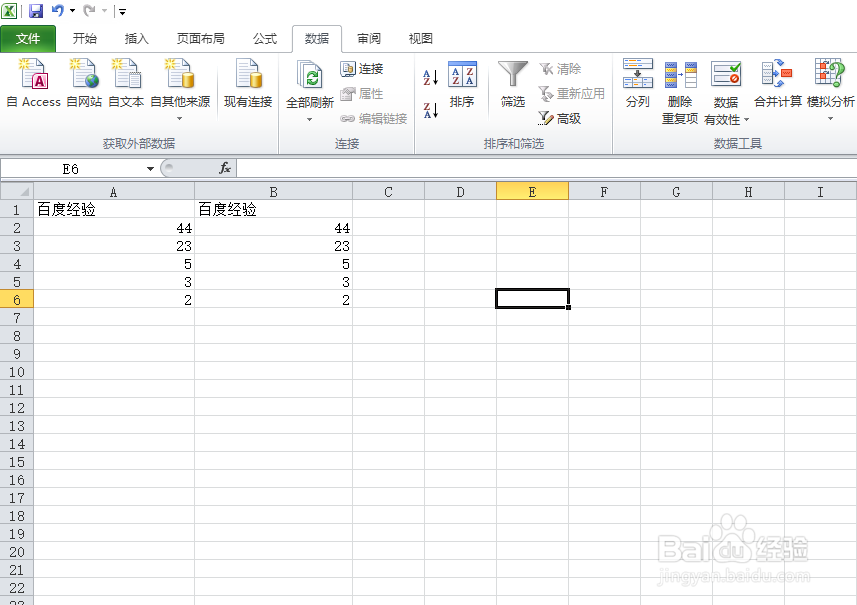Image resolution: width=857 pixels, height=605 pixels.
Task: Open the Connections (连接) button
Action: point(362,69)
